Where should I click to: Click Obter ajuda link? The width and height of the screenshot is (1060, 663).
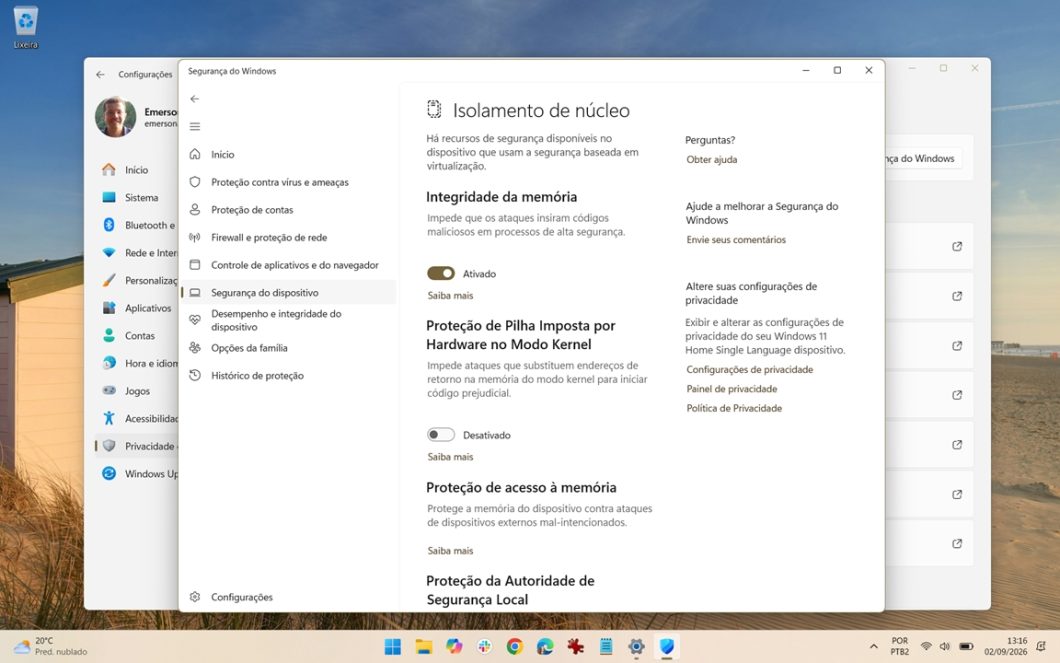[712, 159]
